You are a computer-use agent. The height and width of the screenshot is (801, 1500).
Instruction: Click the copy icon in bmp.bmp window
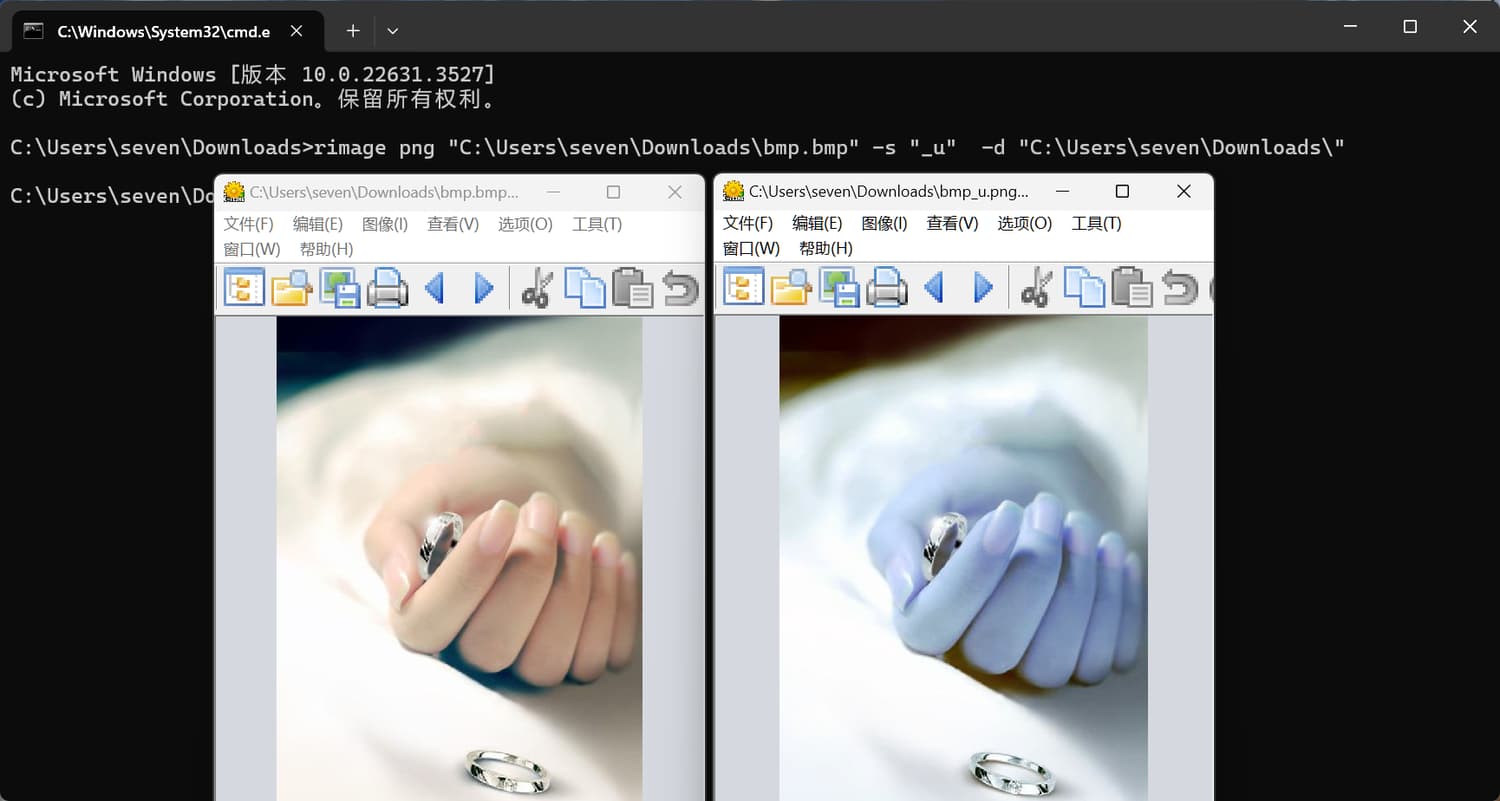(585, 289)
